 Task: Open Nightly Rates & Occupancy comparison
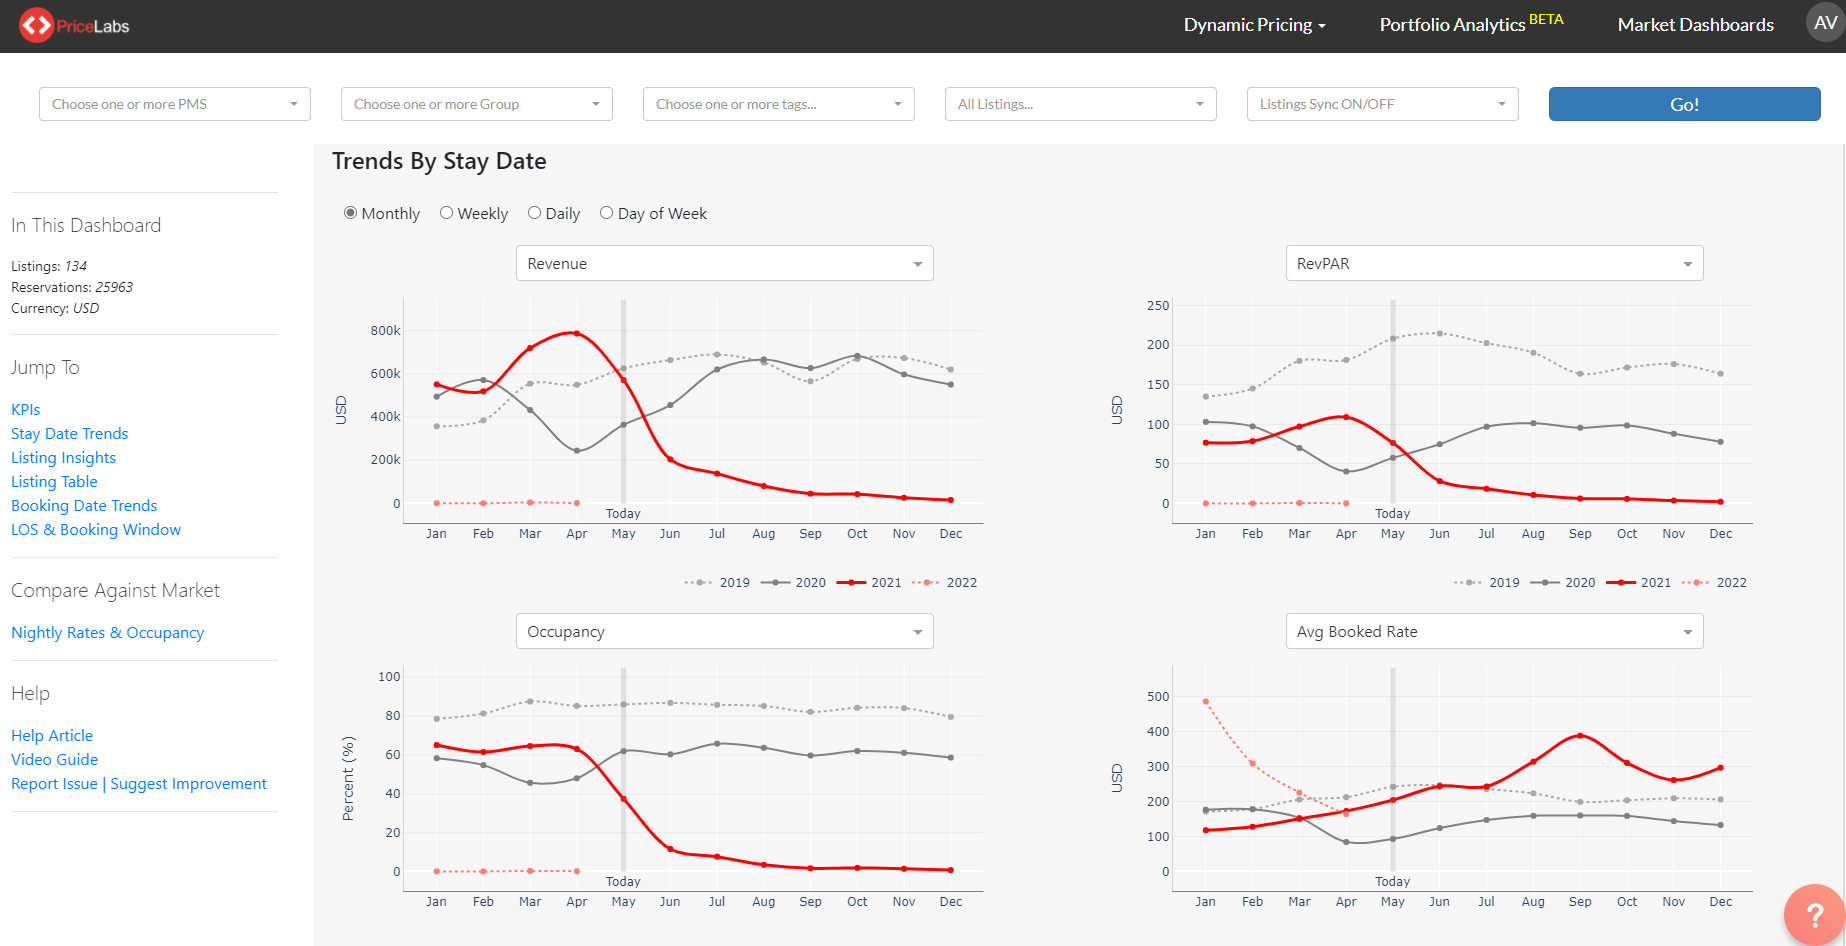click(108, 632)
